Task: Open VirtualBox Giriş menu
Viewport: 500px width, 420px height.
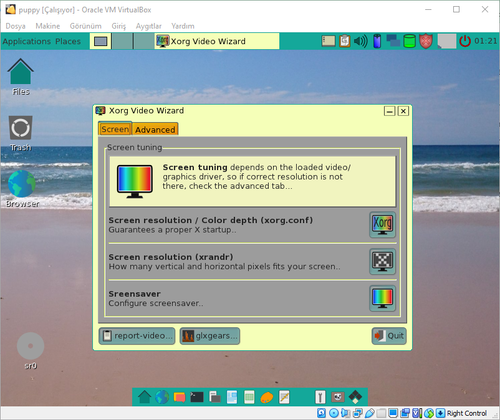Action: (119, 26)
